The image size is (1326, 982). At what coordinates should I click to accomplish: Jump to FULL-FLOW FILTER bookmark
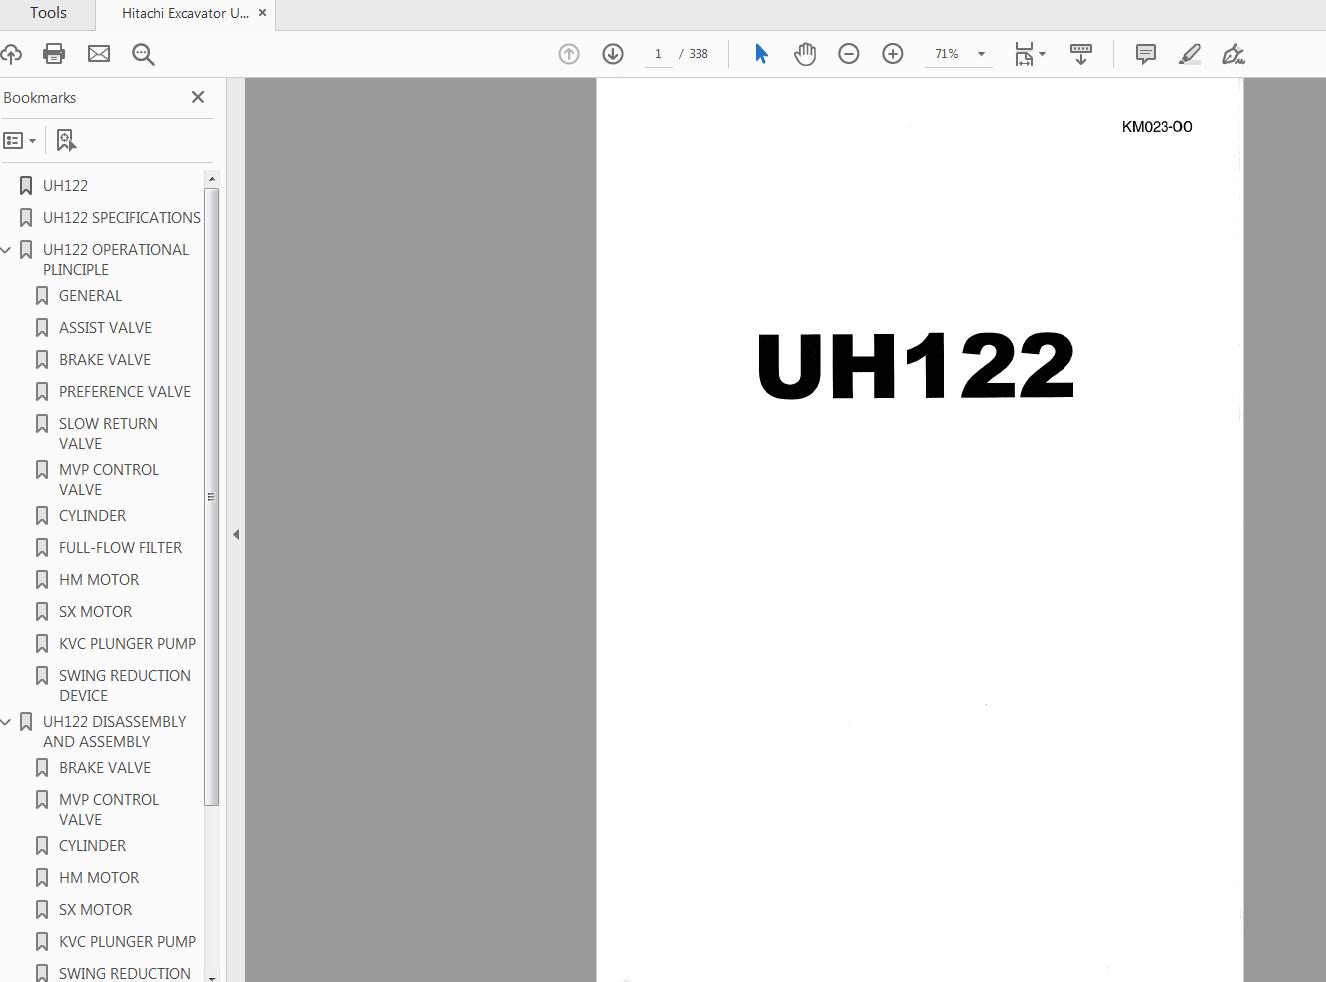pyautogui.click(x=120, y=548)
